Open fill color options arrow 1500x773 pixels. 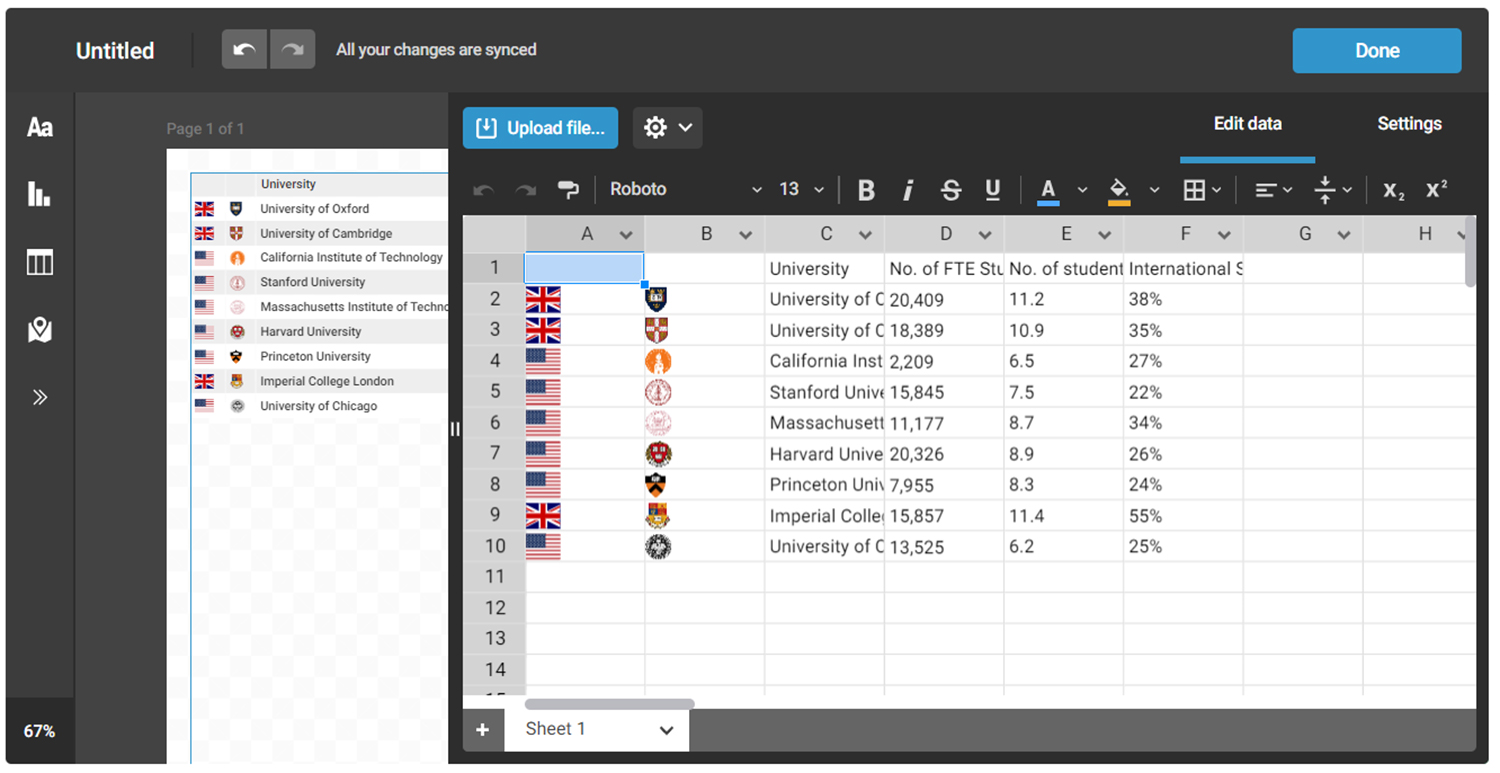(1154, 190)
